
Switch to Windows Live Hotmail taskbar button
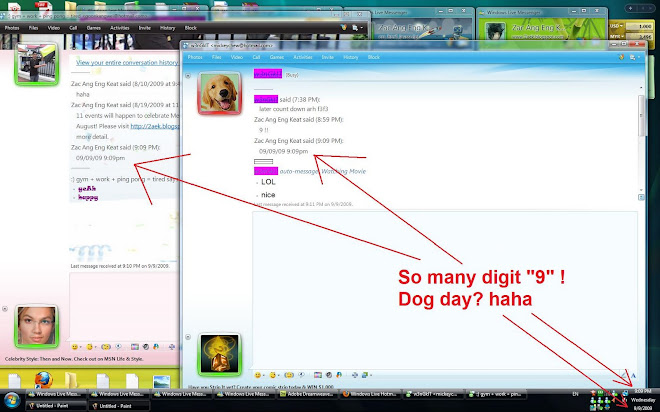coord(371,394)
